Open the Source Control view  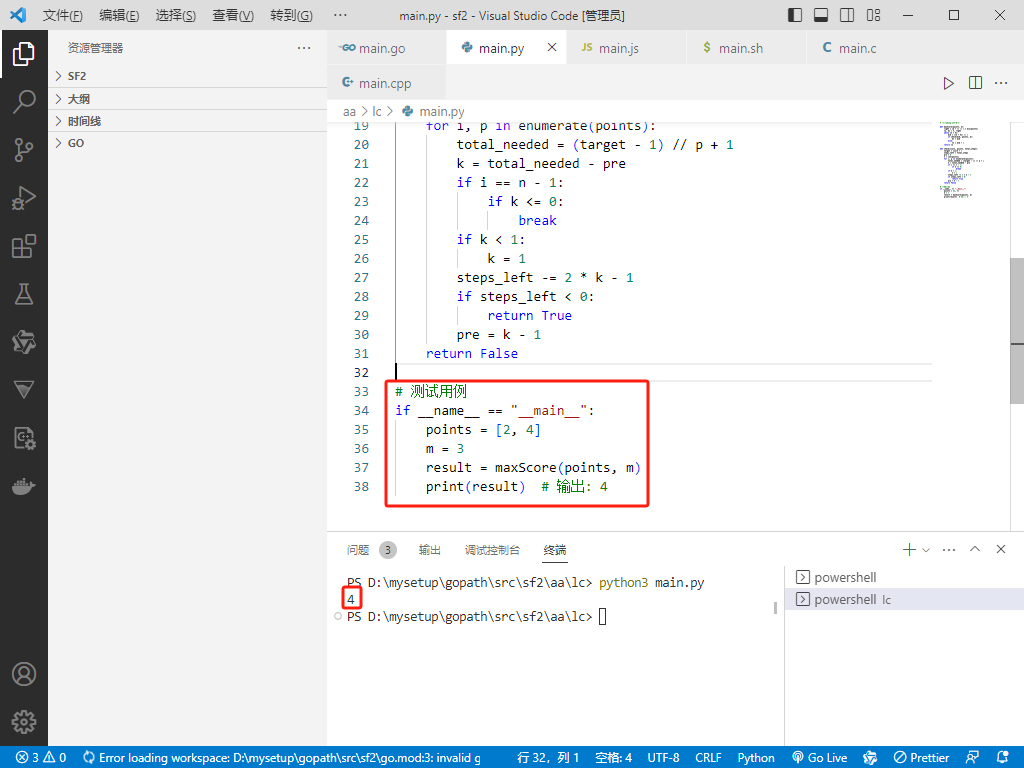point(24,150)
